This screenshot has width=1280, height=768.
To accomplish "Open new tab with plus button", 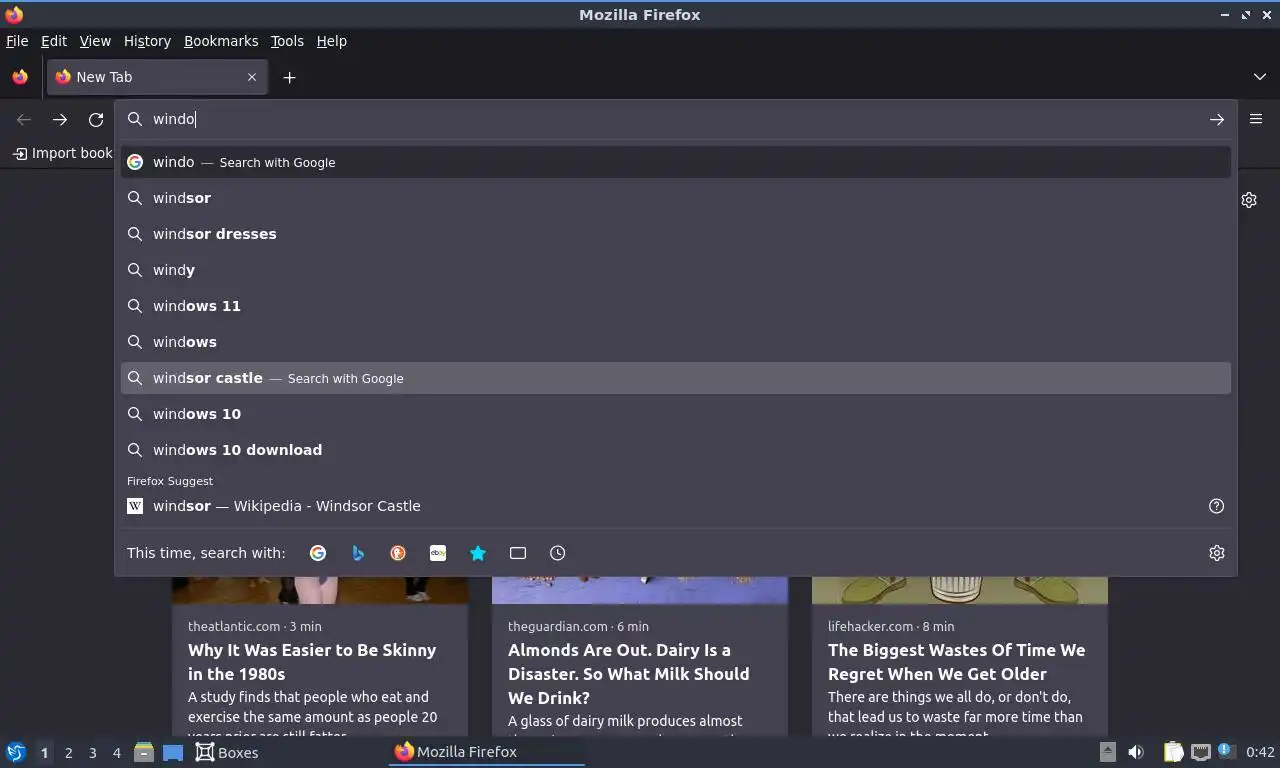I will (x=289, y=77).
